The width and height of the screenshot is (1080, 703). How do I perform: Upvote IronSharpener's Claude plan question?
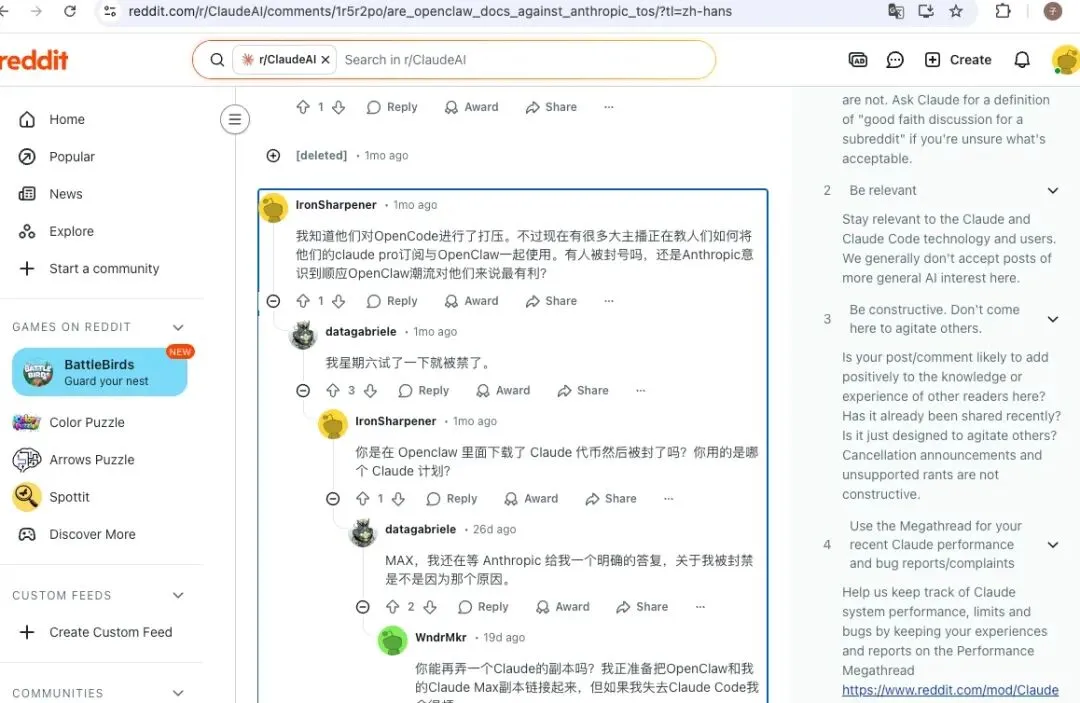pos(363,499)
